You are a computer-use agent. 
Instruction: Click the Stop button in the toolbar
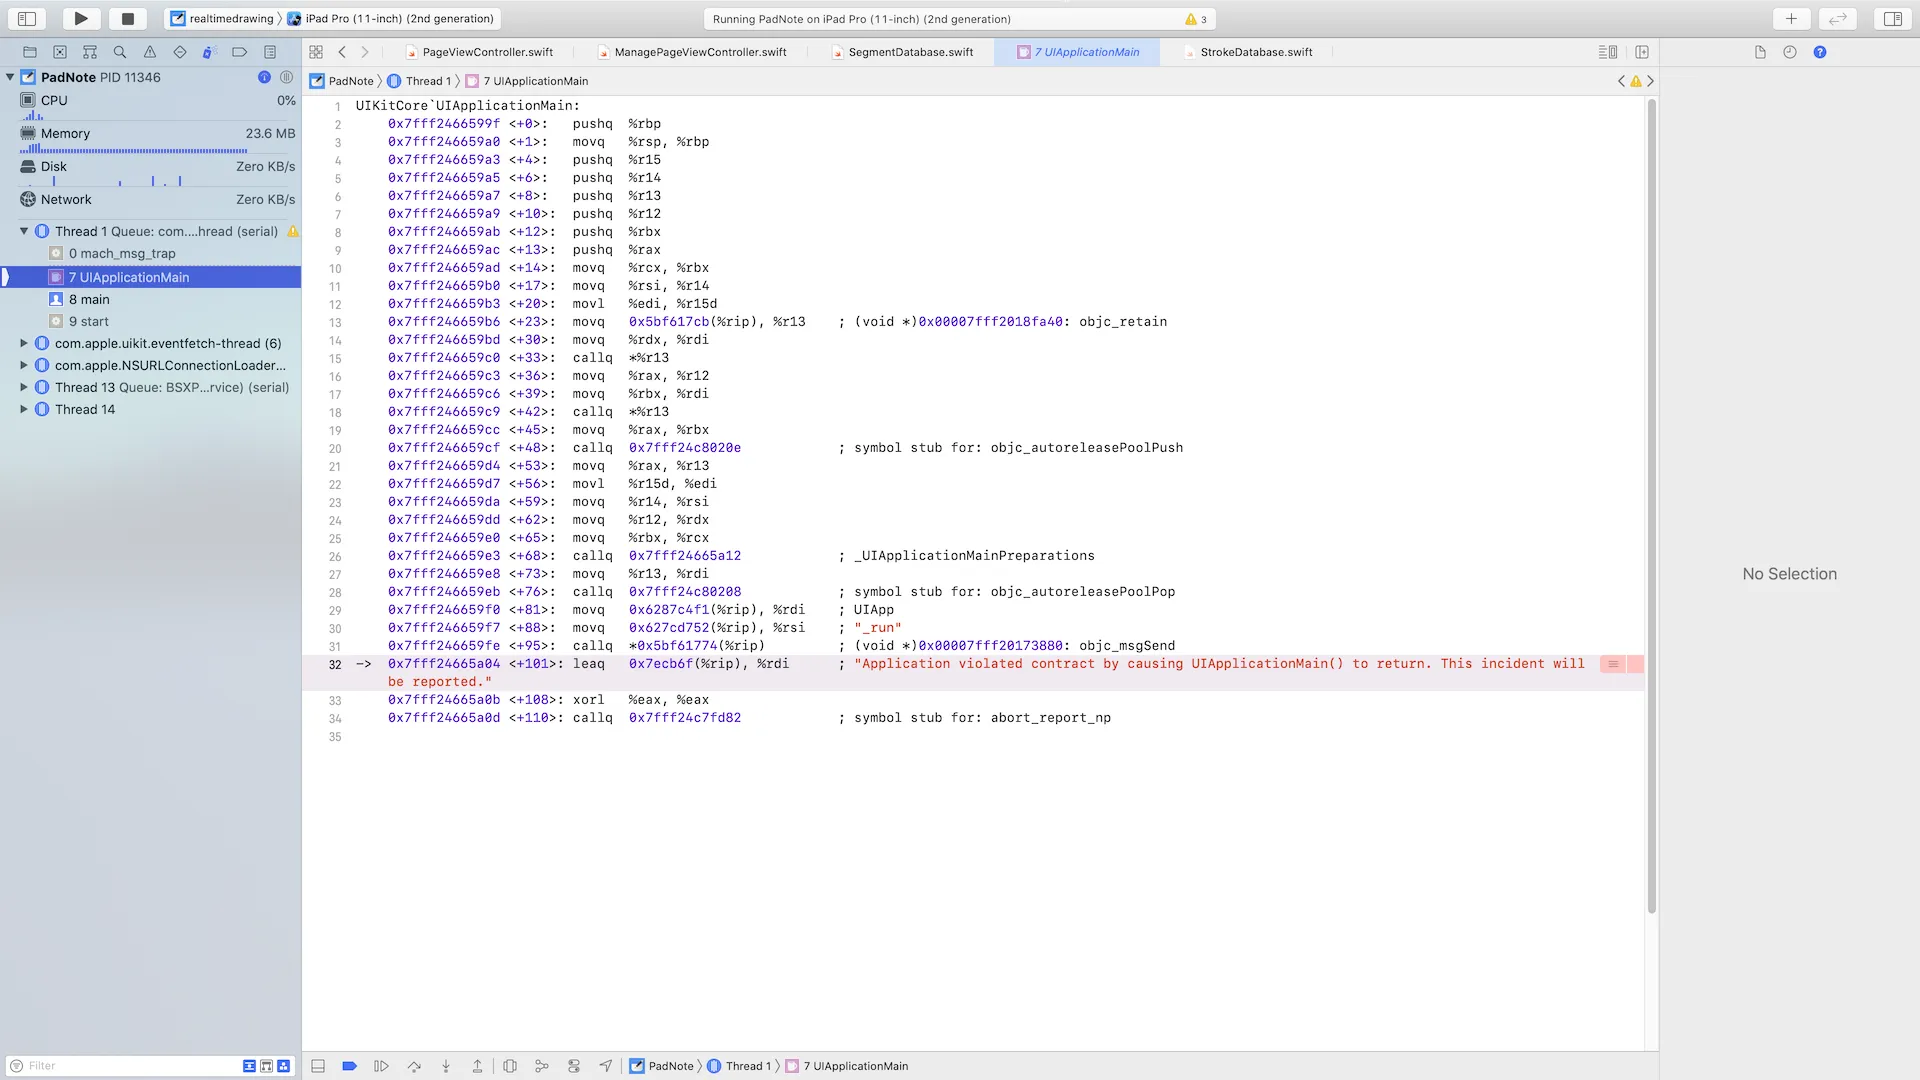[127, 19]
